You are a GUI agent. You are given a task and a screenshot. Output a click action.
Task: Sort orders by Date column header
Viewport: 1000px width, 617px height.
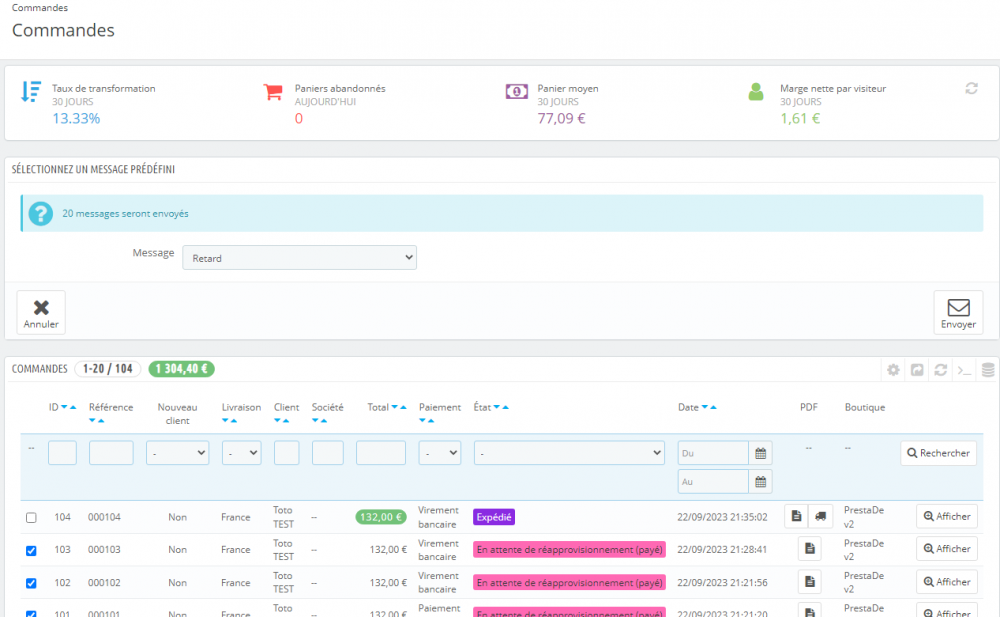[x=688, y=407]
